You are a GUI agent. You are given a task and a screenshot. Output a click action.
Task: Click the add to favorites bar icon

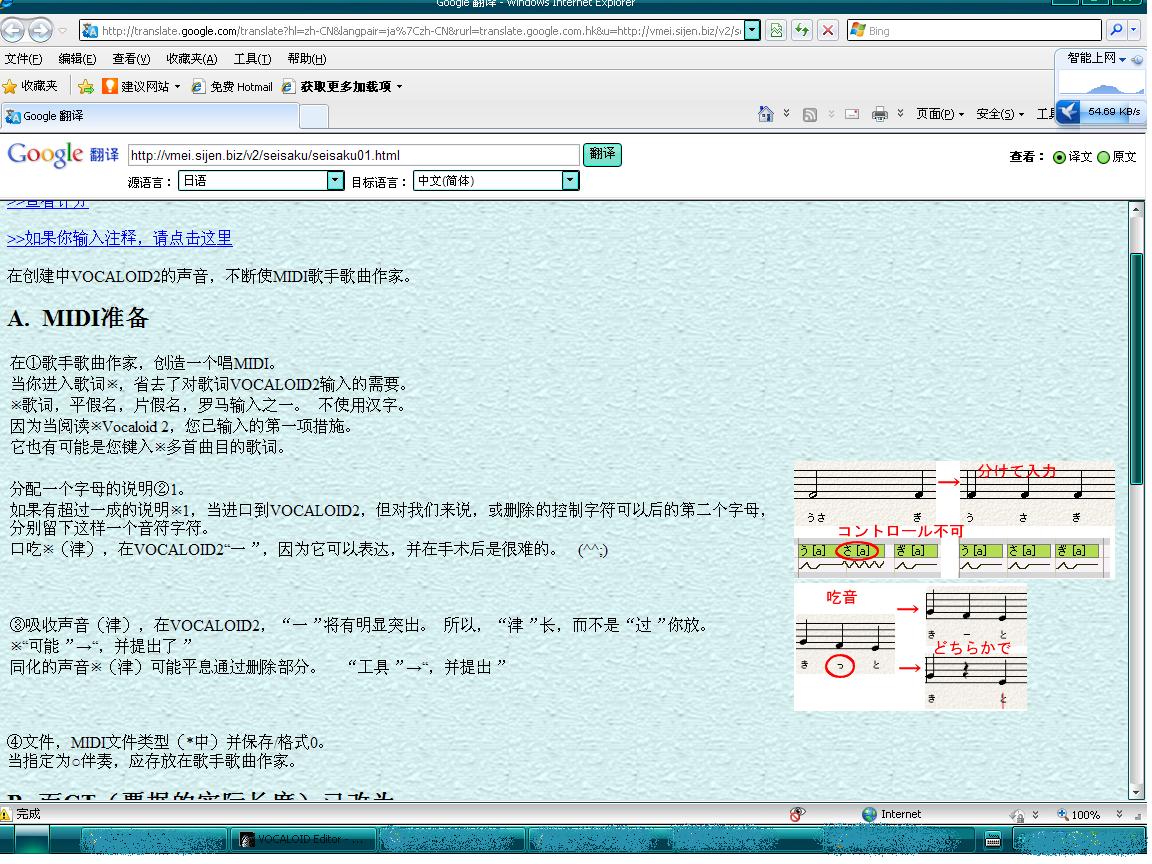[x=86, y=87]
